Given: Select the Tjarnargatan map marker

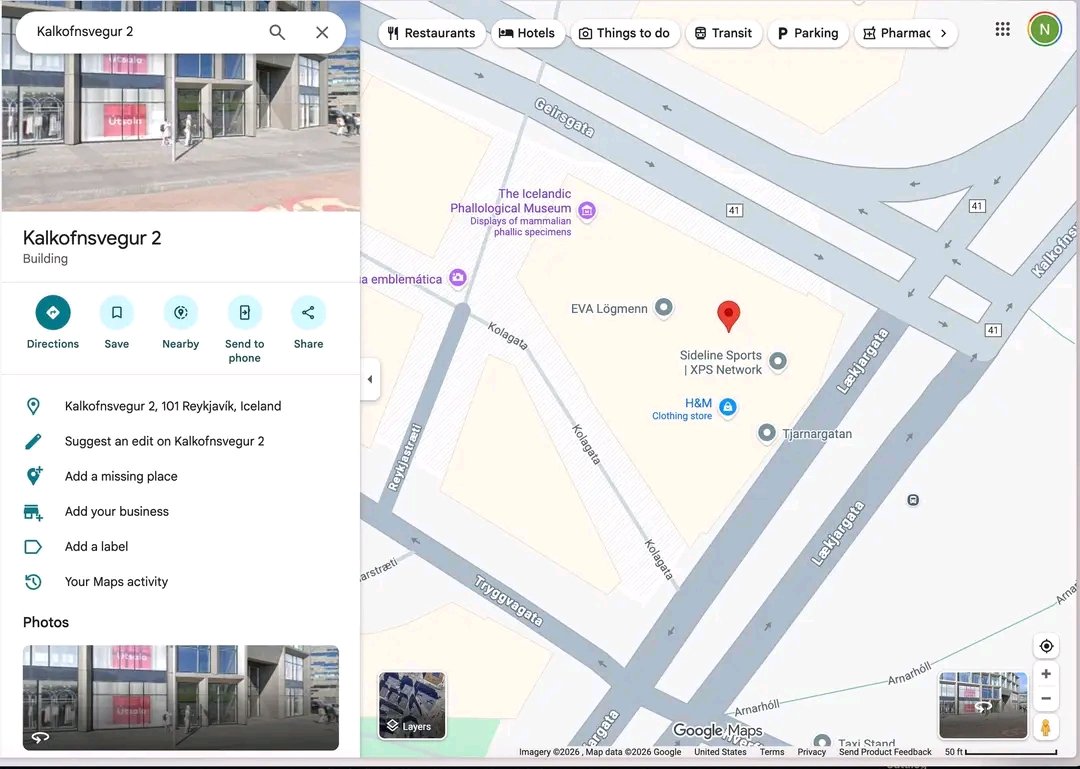Looking at the screenshot, I should [767, 433].
